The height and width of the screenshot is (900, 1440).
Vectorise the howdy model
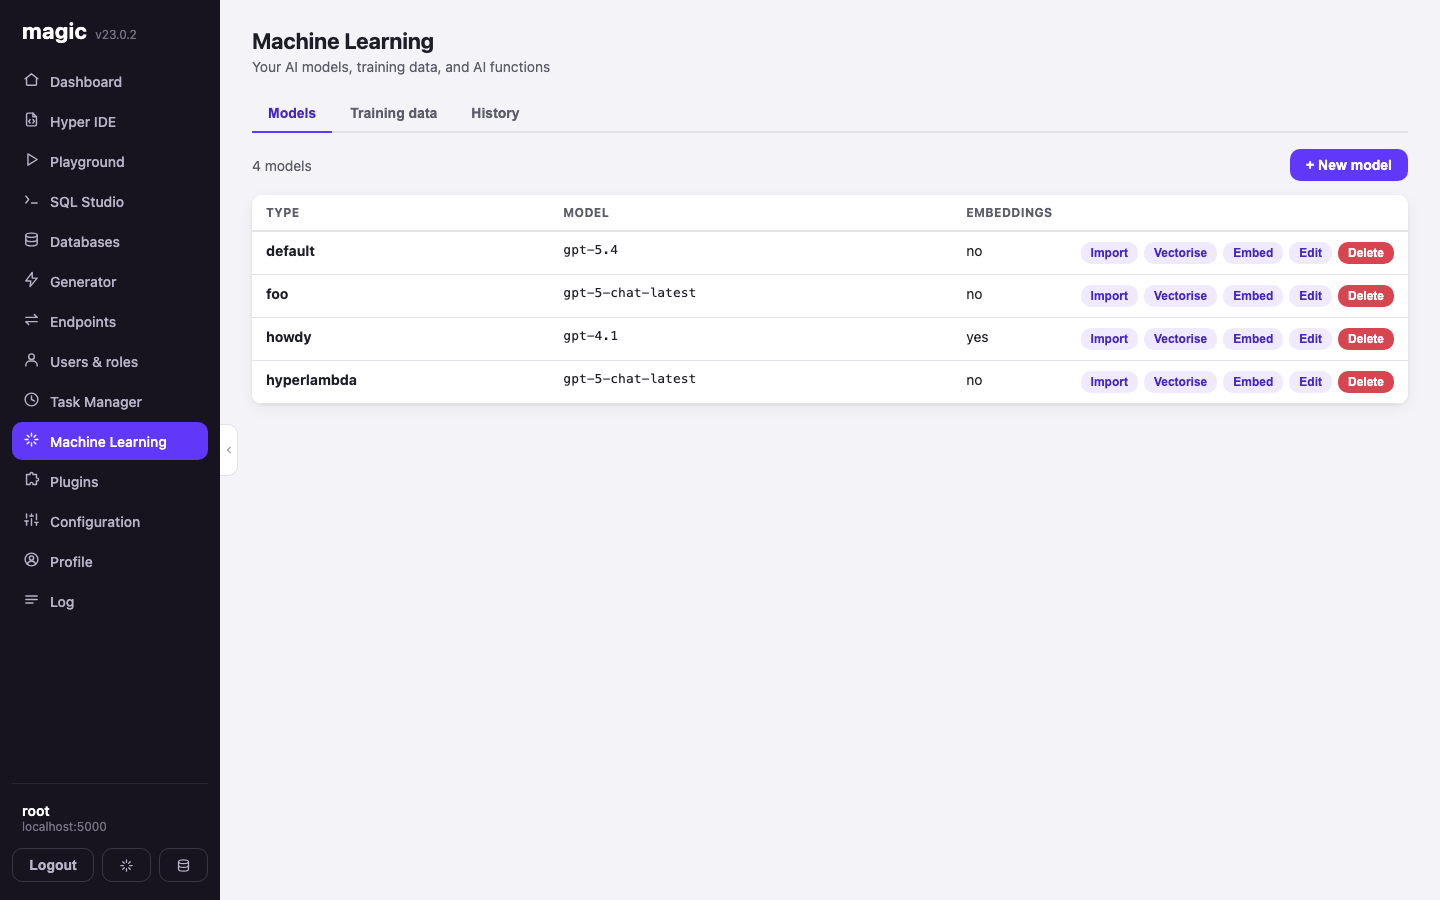tap(1180, 339)
